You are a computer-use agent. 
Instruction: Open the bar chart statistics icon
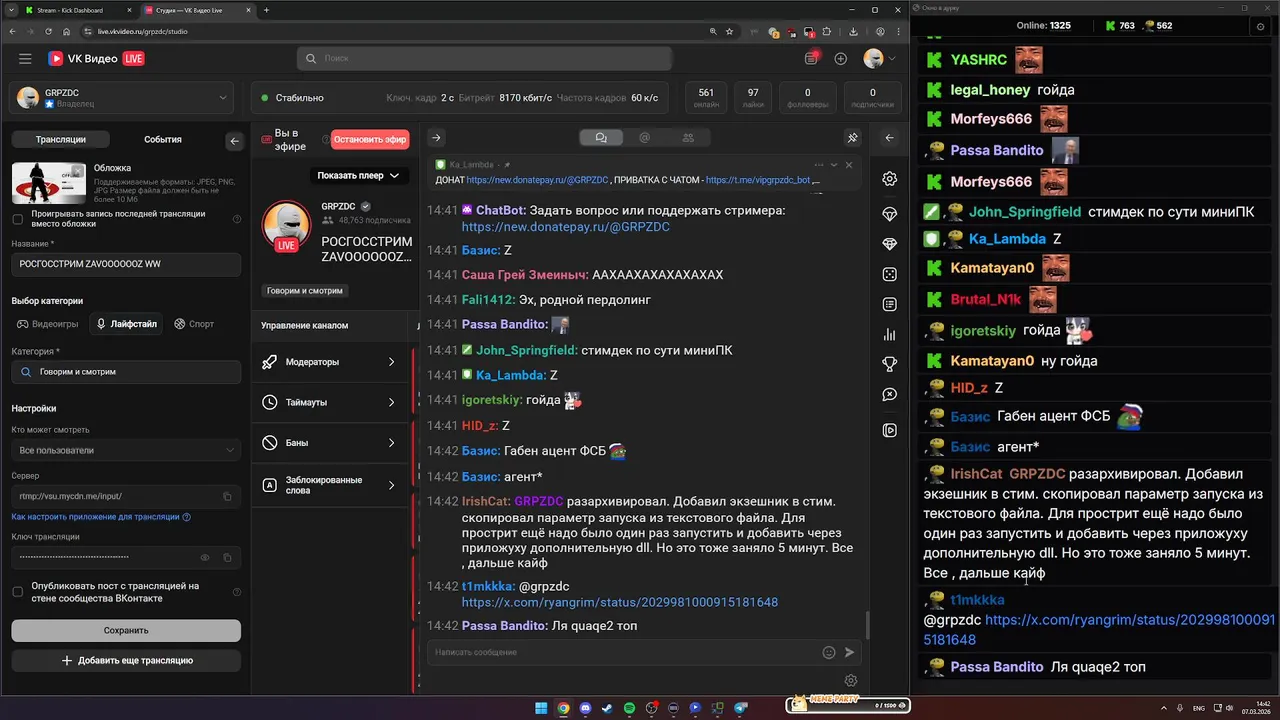coord(889,334)
